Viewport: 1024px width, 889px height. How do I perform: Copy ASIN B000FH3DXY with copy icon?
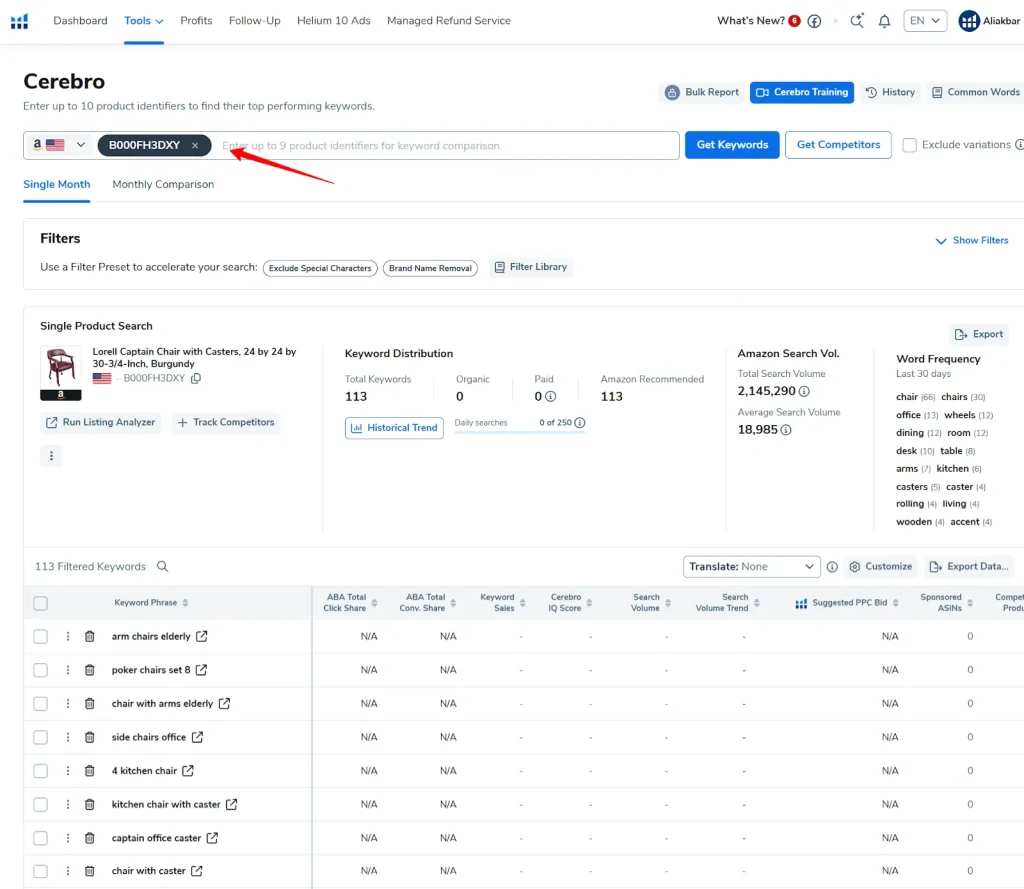pyautogui.click(x=195, y=378)
